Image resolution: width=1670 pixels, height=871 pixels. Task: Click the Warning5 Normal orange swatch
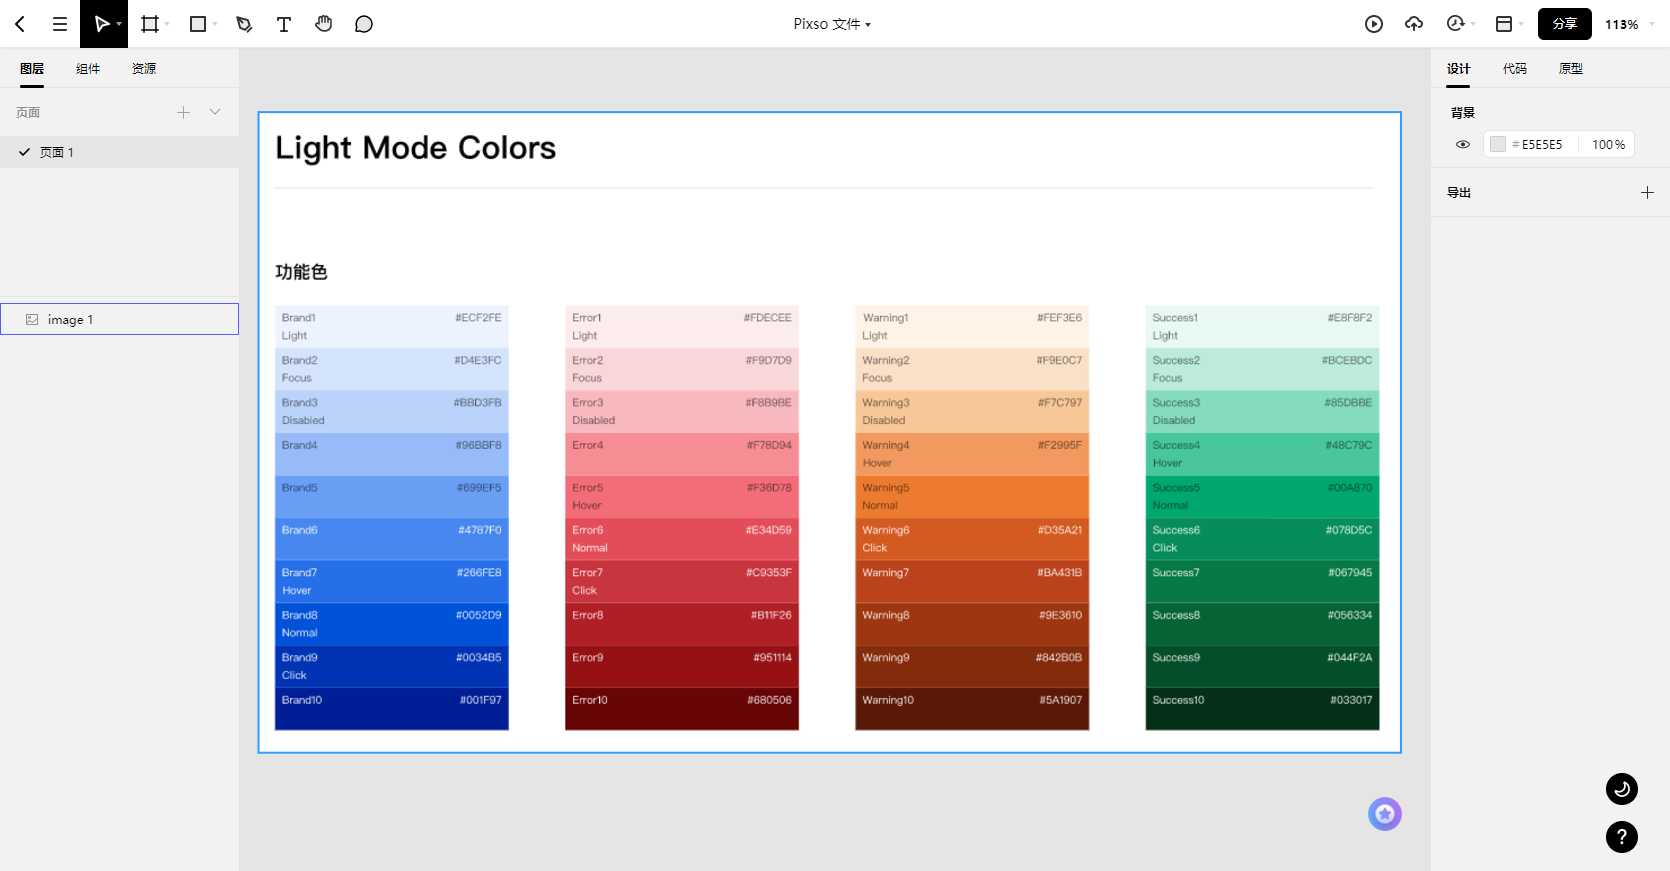click(x=972, y=497)
